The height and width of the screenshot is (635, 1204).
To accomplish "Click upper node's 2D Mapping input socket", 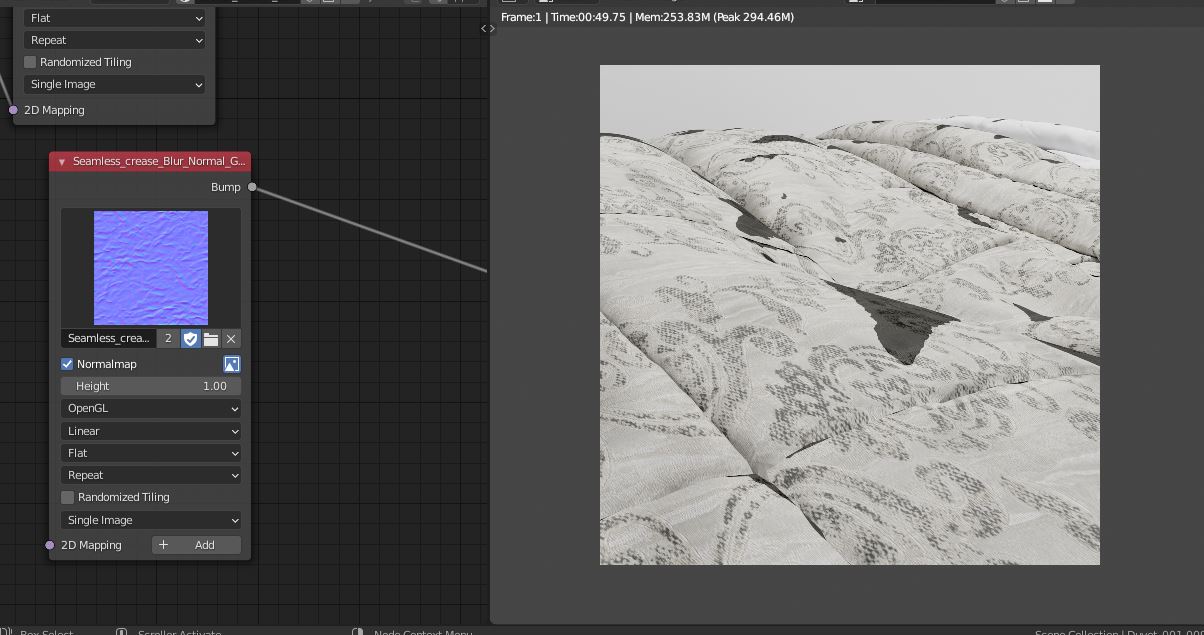I will tap(13, 110).
